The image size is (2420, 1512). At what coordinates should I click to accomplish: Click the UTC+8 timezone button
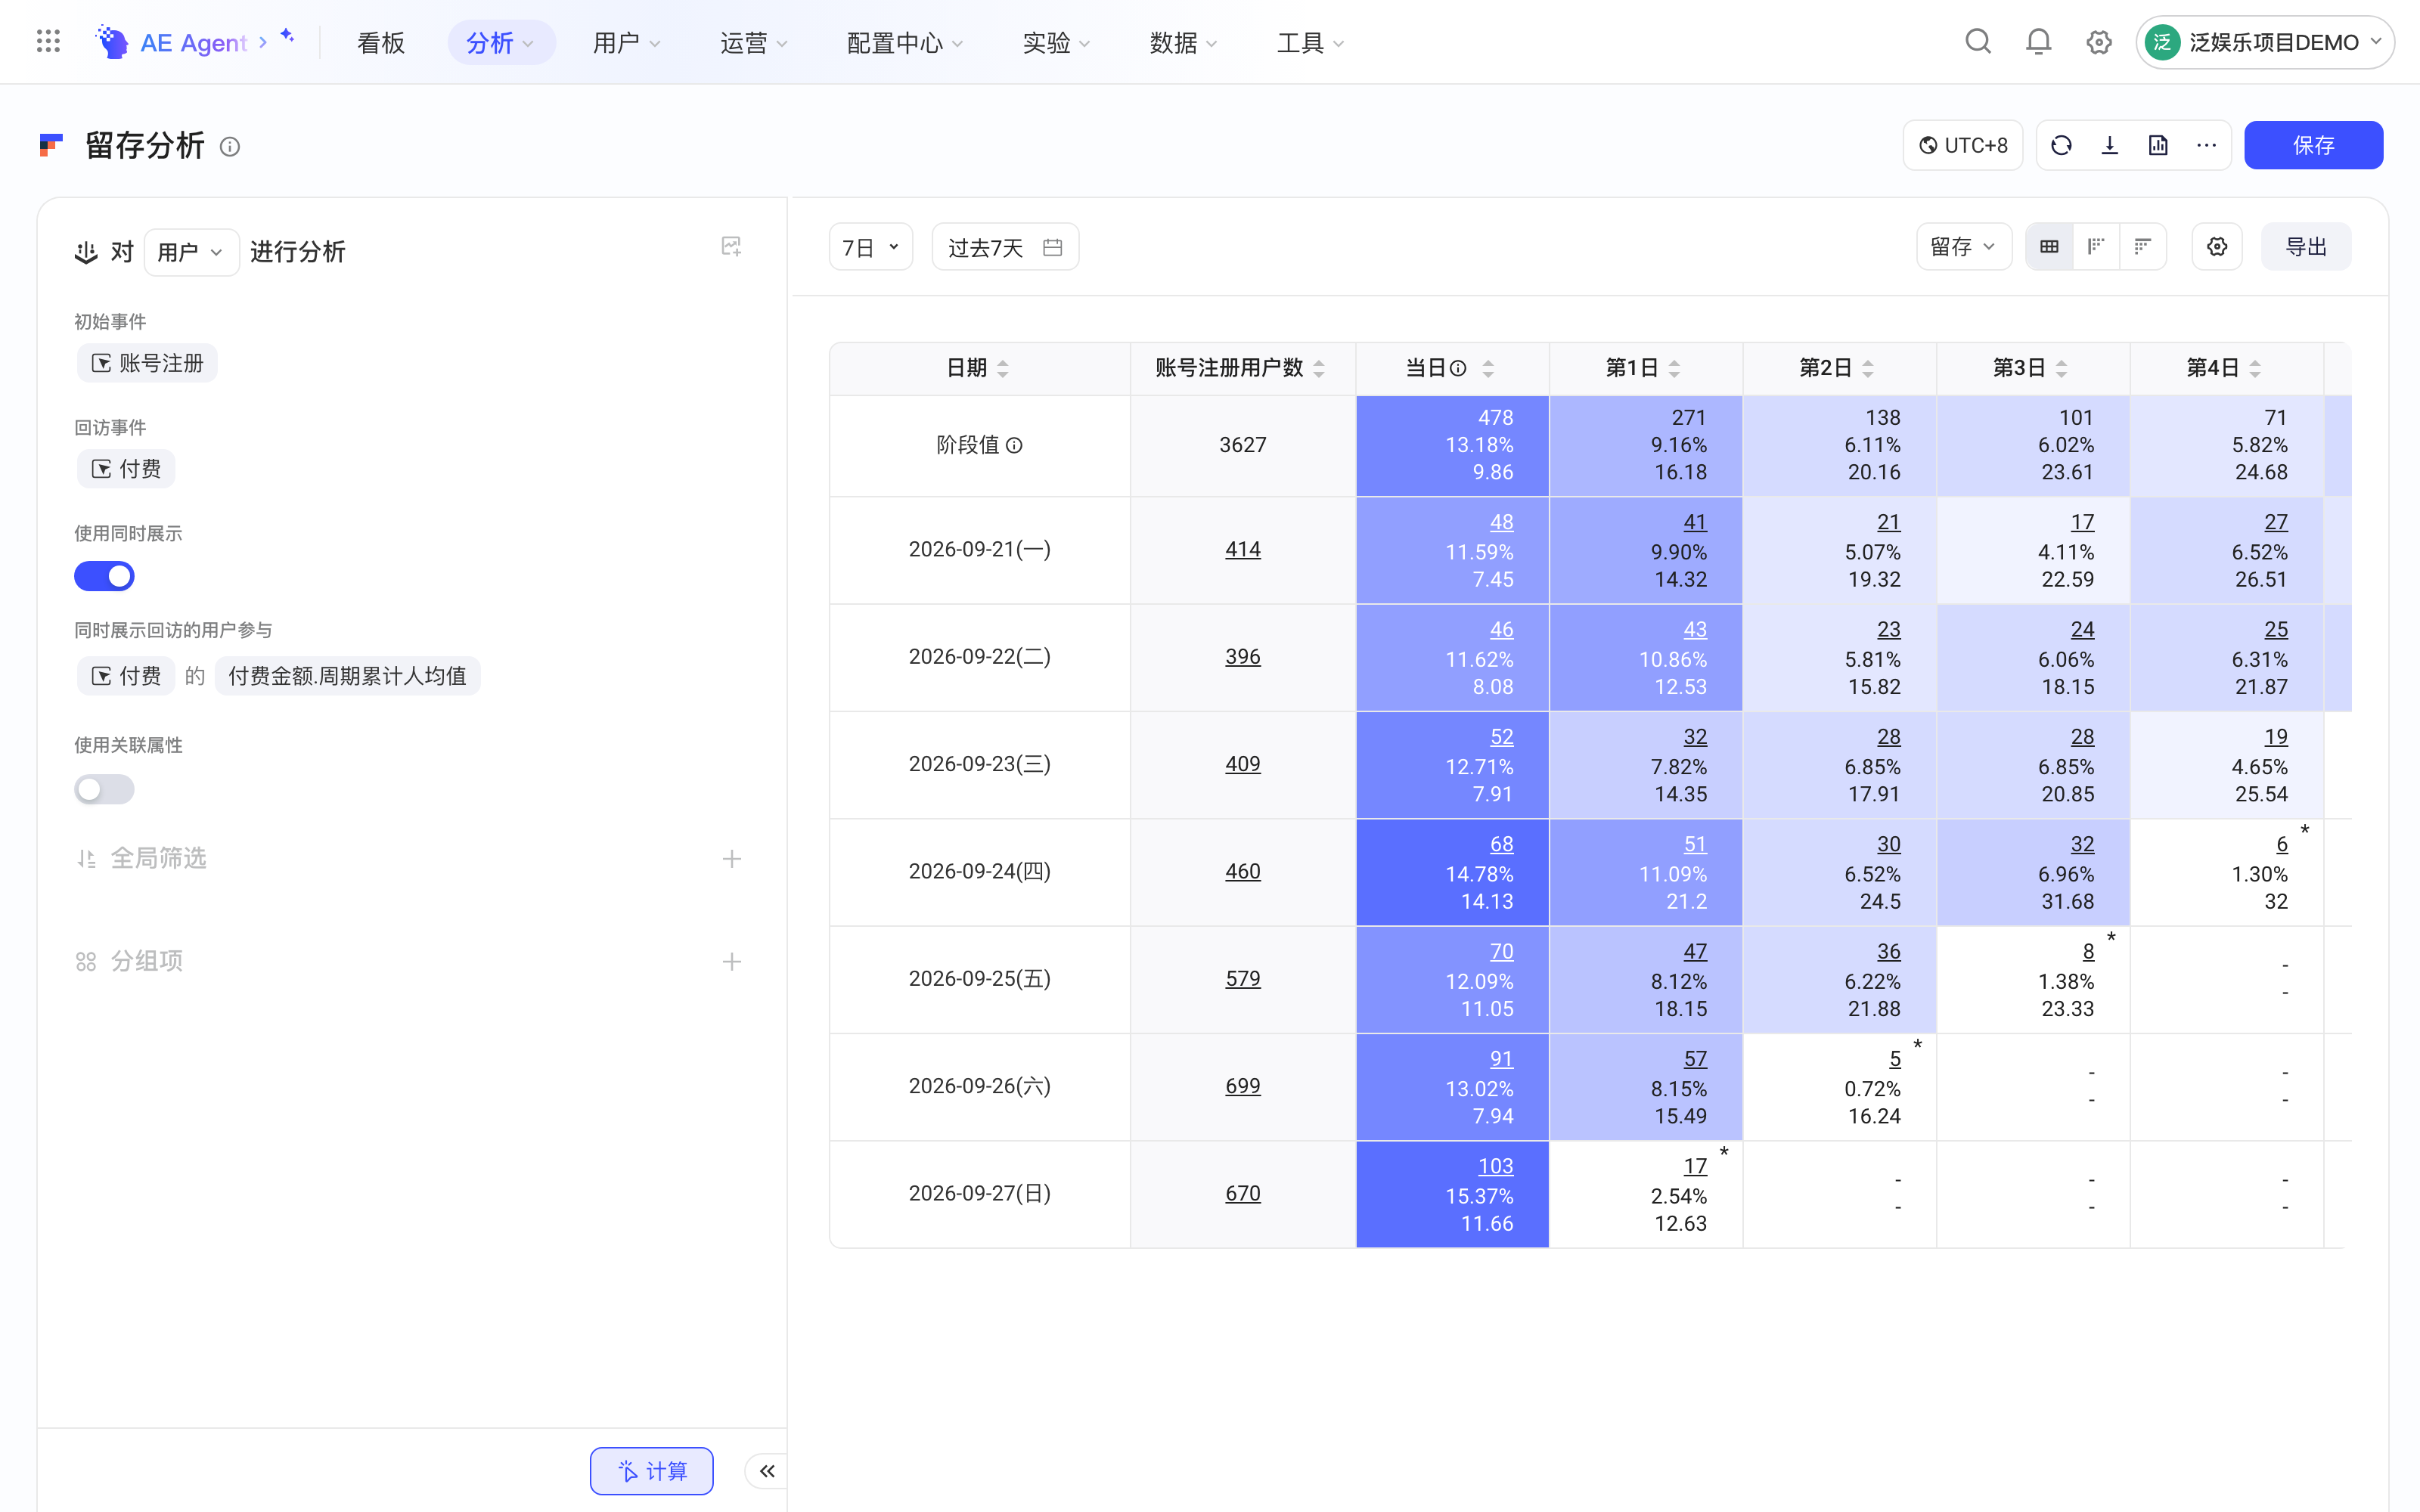[1963, 146]
